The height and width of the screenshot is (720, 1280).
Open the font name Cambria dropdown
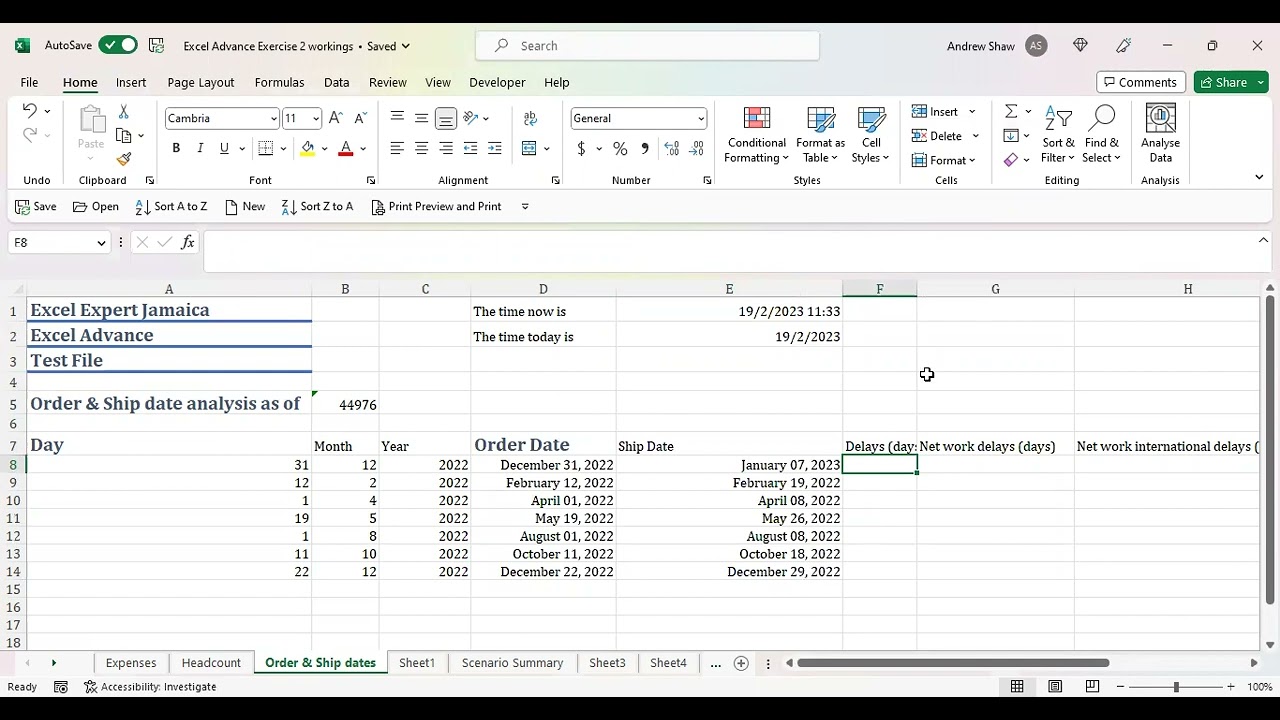[273, 119]
